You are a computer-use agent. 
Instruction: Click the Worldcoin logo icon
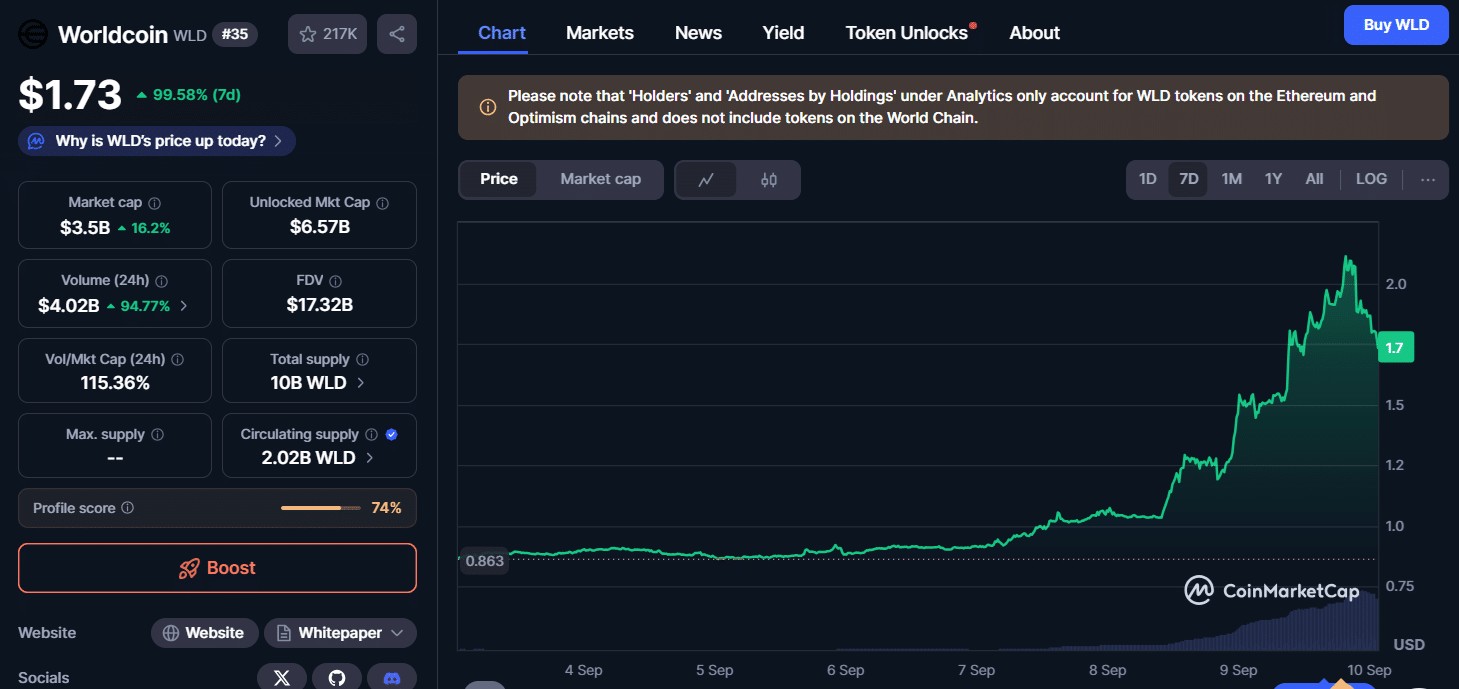(x=33, y=34)
